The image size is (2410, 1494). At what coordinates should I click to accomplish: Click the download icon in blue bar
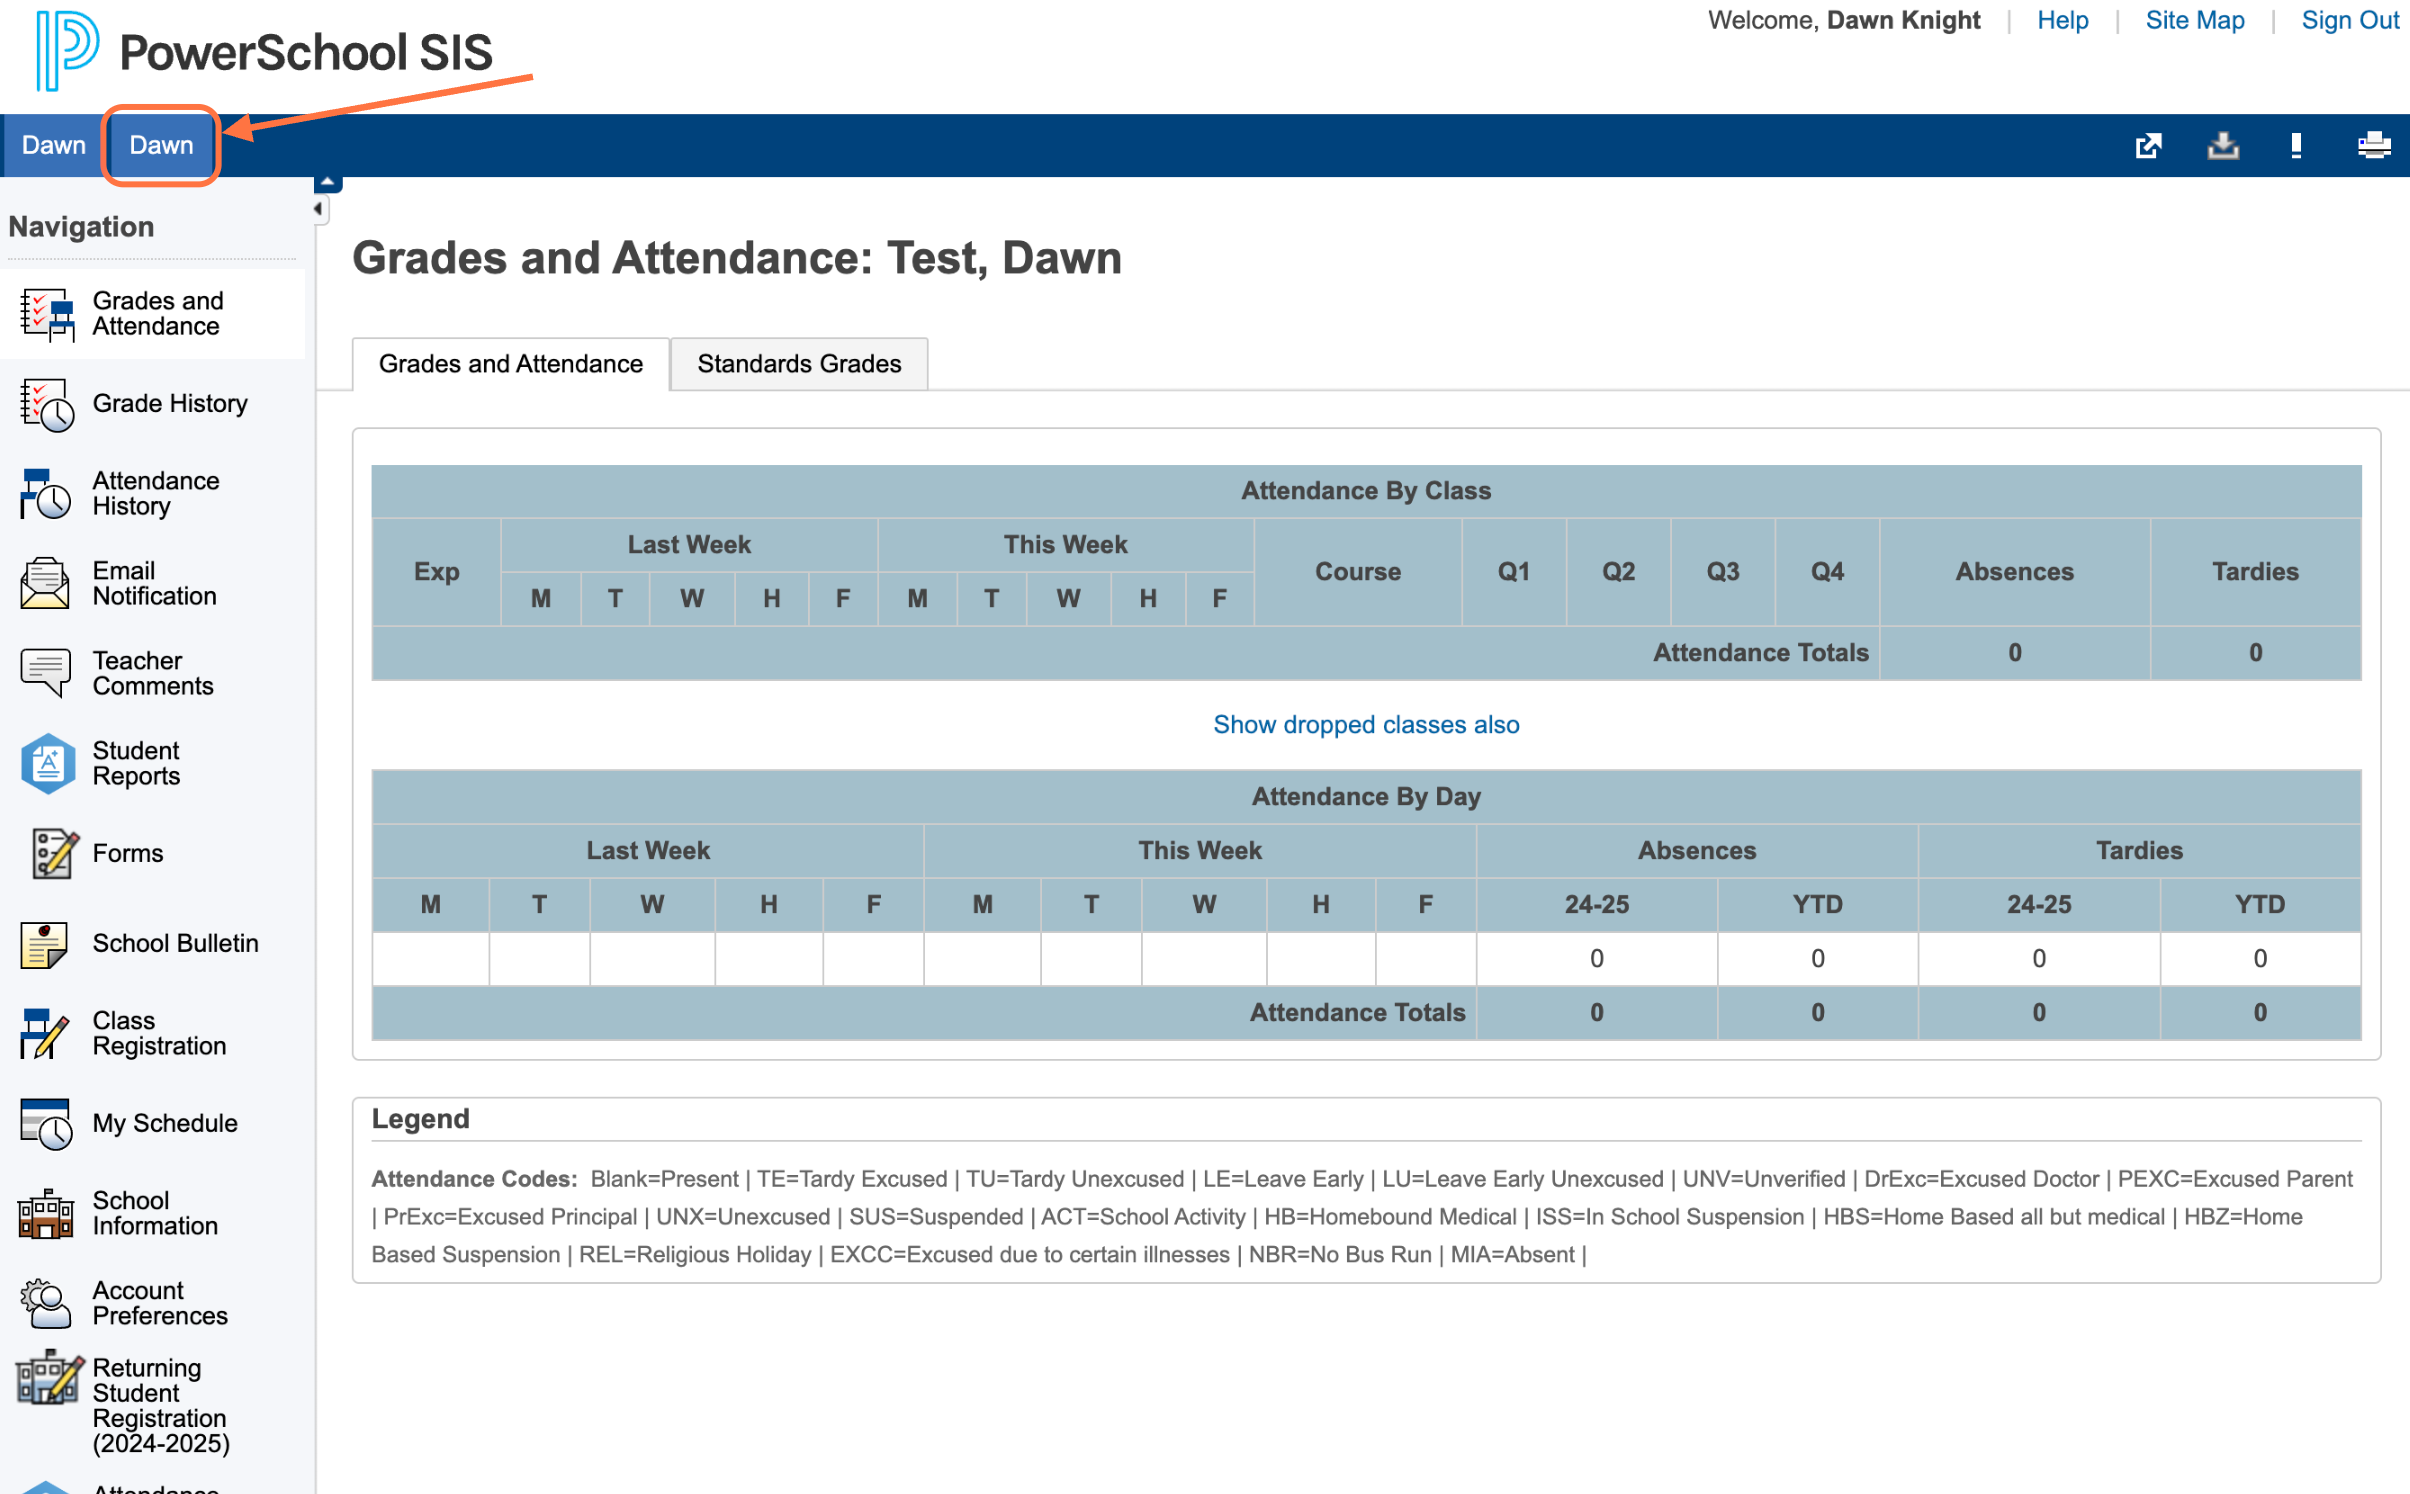coord(2222,145)
